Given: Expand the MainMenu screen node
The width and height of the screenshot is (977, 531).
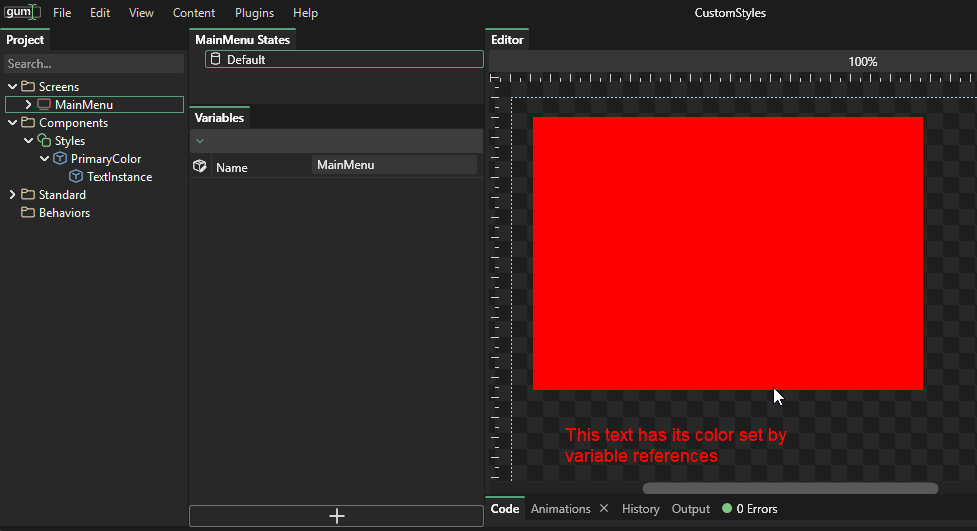Looking at the screenshot, I should pyautogui.click(x=28, y=105).
